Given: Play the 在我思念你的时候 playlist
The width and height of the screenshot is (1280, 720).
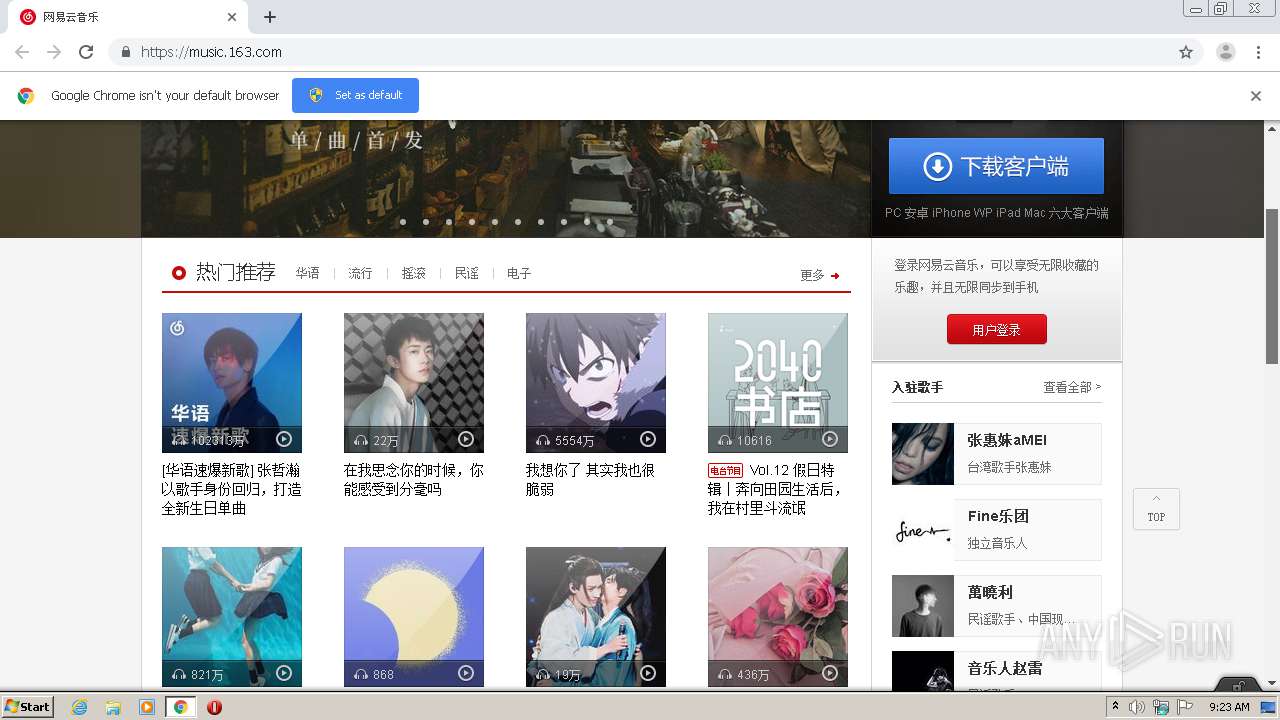Looking at the screenshot, I should coord(466,439).
